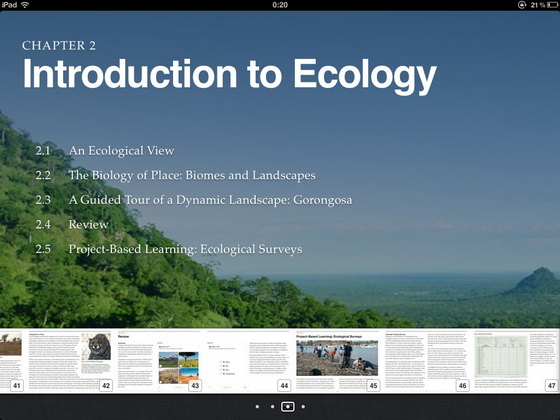Image resolution: width=560 pixels, height=420 pixels.
Task: Select the page 44 number badge
Action: click(284, 386)
